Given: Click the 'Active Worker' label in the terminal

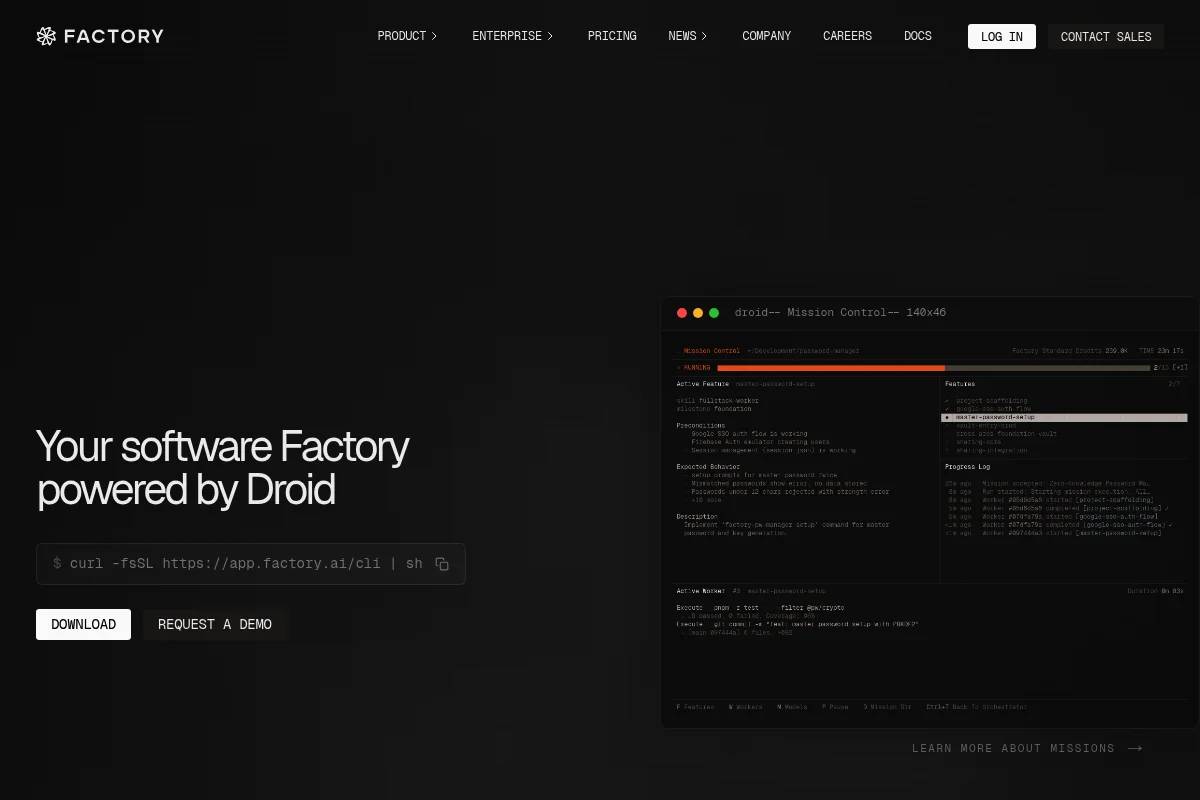Looking at the screenshot, I should (x=701, y=591).
